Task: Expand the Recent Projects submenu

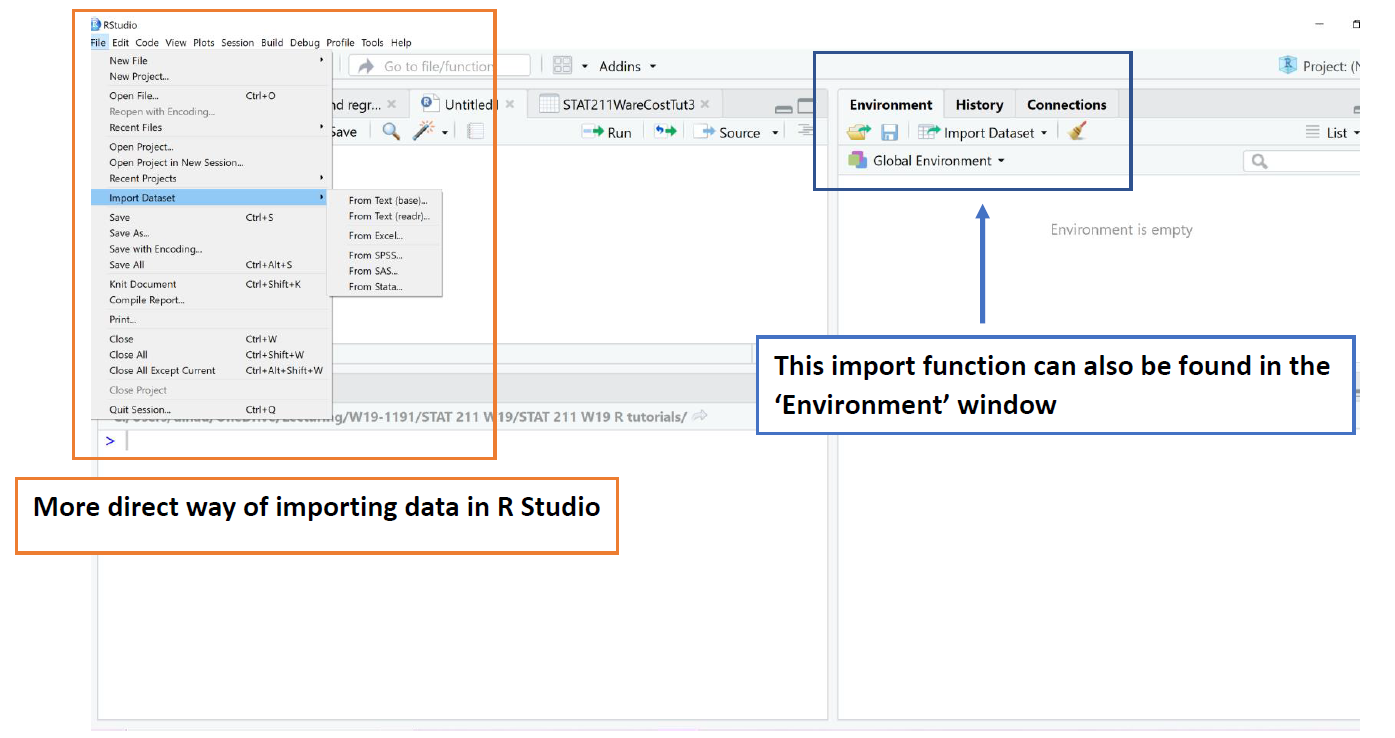Action: click(210, 178)
